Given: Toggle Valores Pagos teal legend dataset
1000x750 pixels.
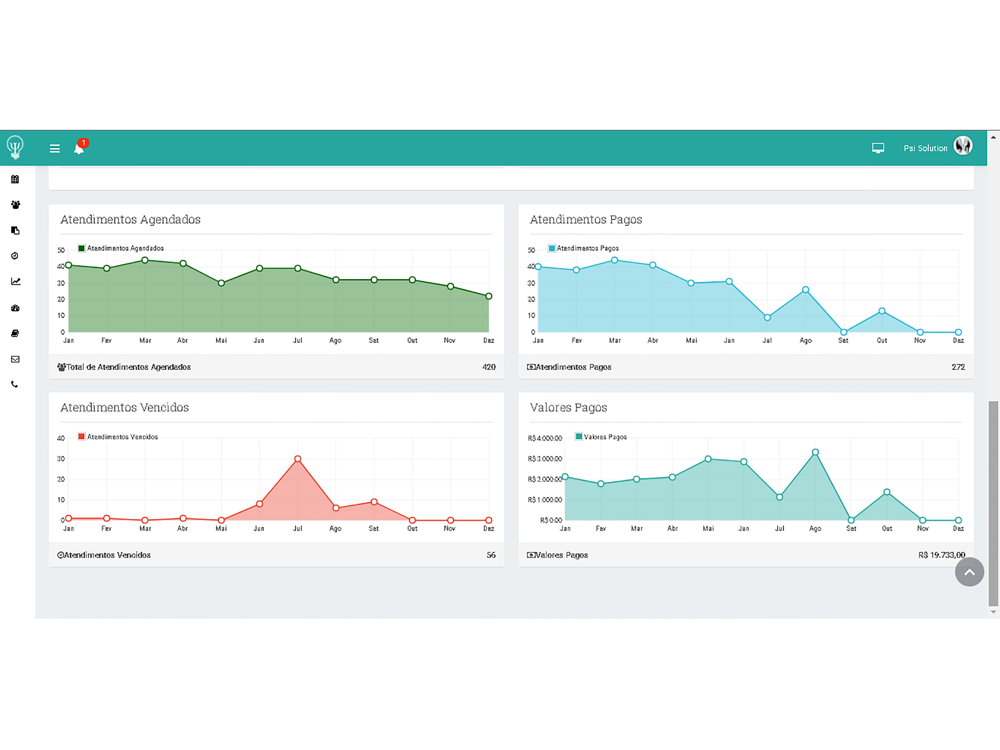Looking at the screenshot, I should (x=601, y=437).
